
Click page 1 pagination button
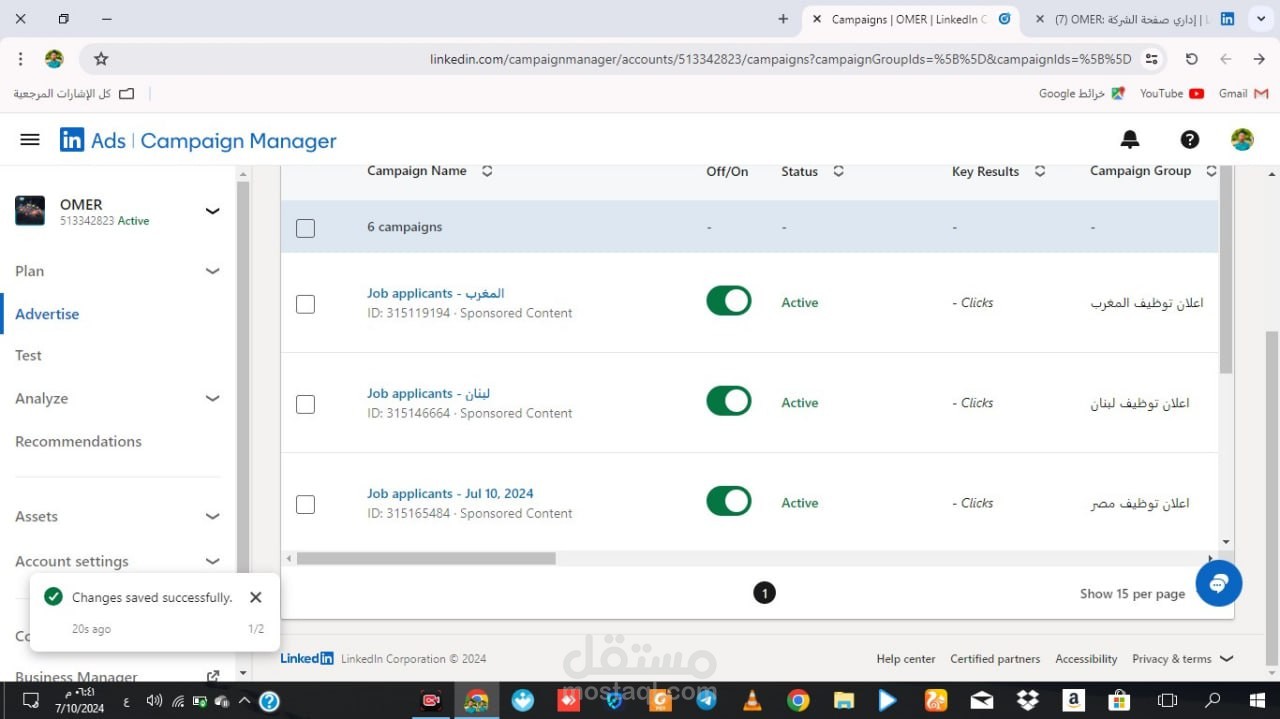coord(764,593)
